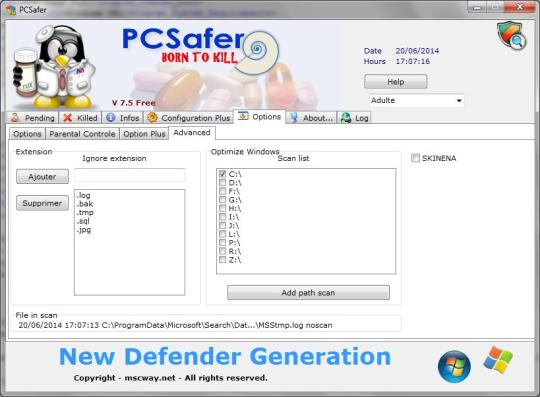This screenshot has width=540, height=397.
Task: Check the Z:\ drive checkbox
Action: (x=222, y=260)
